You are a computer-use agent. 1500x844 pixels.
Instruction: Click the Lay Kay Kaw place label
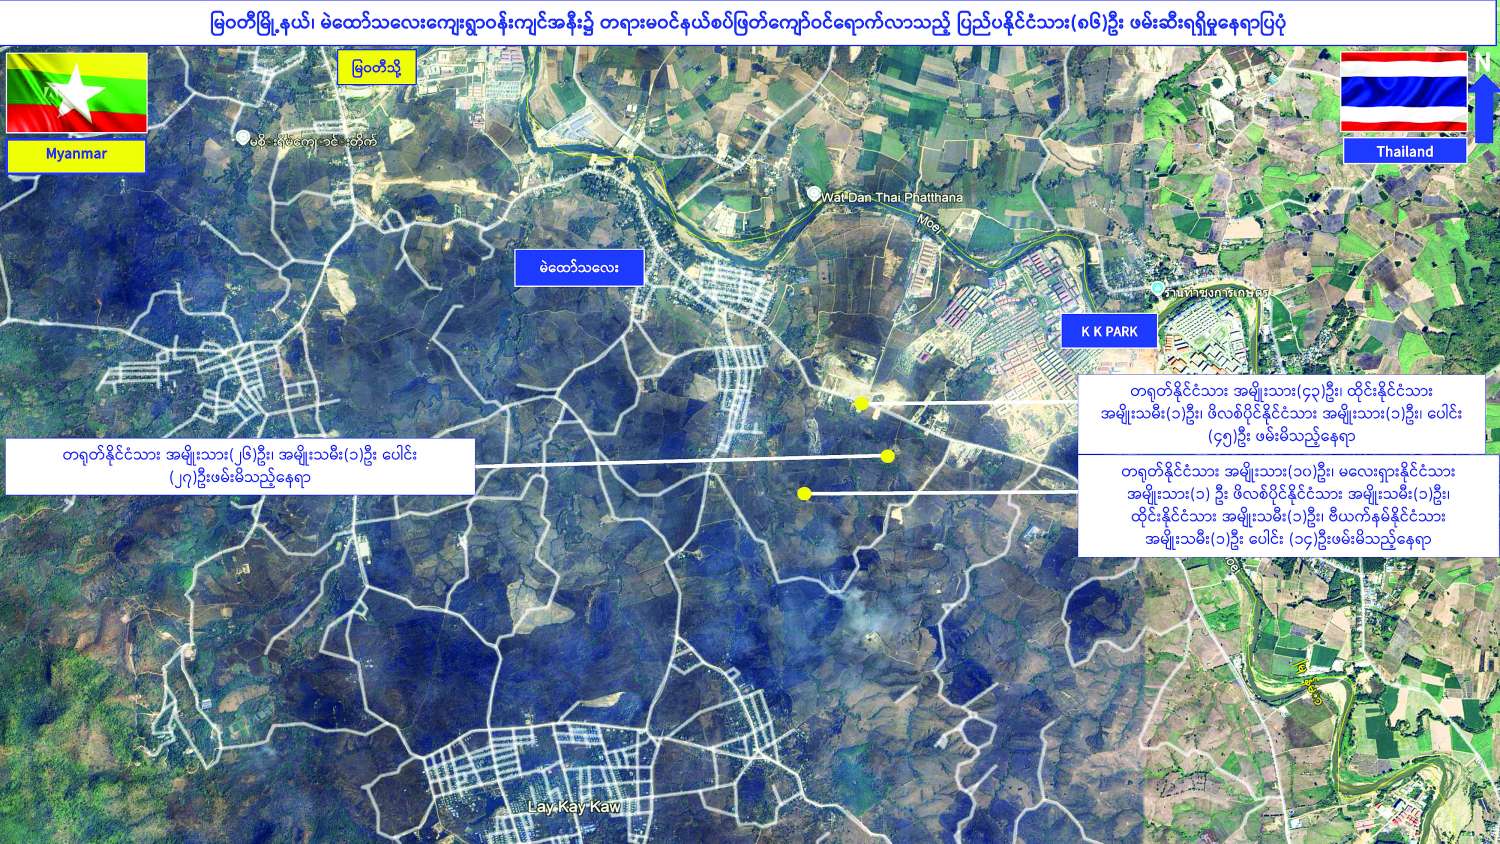(x=574, y=807)
